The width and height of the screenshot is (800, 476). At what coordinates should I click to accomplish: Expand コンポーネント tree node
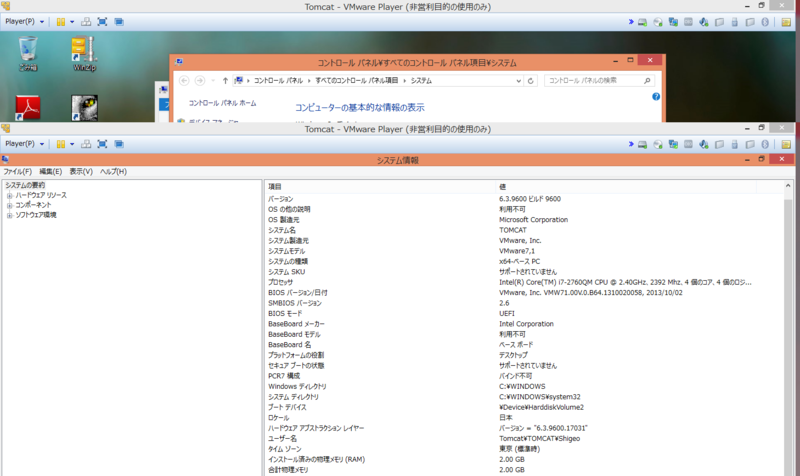pyautogui.click(x=10, y=206)
